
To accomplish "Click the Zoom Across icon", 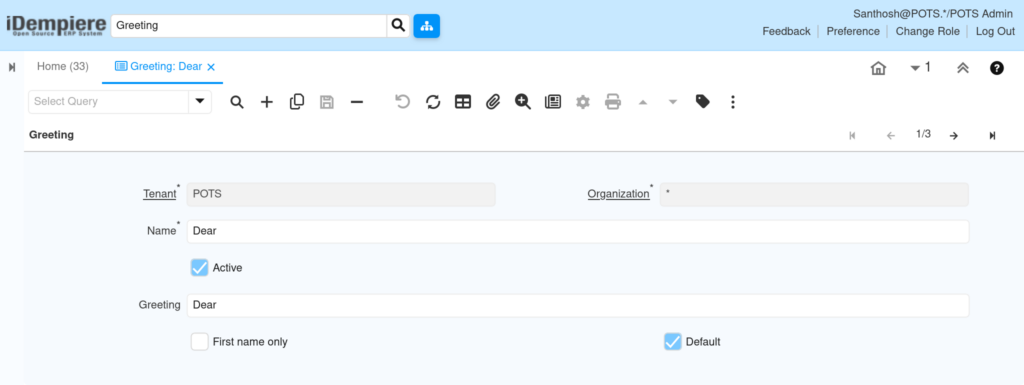I will coord(522,102).
